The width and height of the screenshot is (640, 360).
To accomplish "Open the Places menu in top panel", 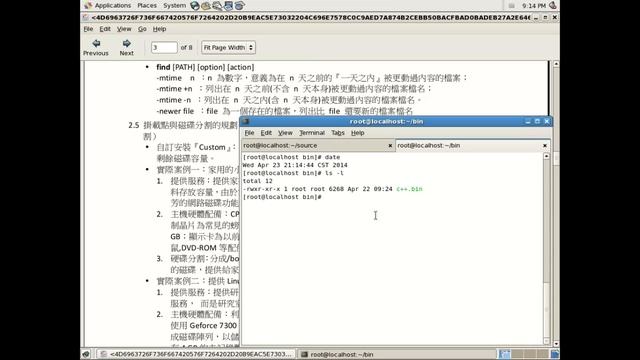I will 147,5.
